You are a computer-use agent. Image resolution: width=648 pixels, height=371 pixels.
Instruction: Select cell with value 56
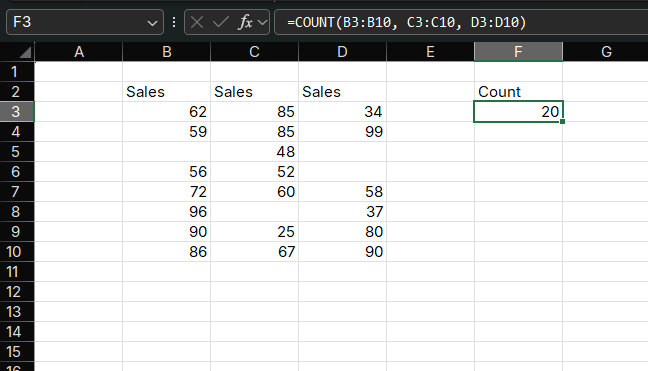(x=167, y=171)
